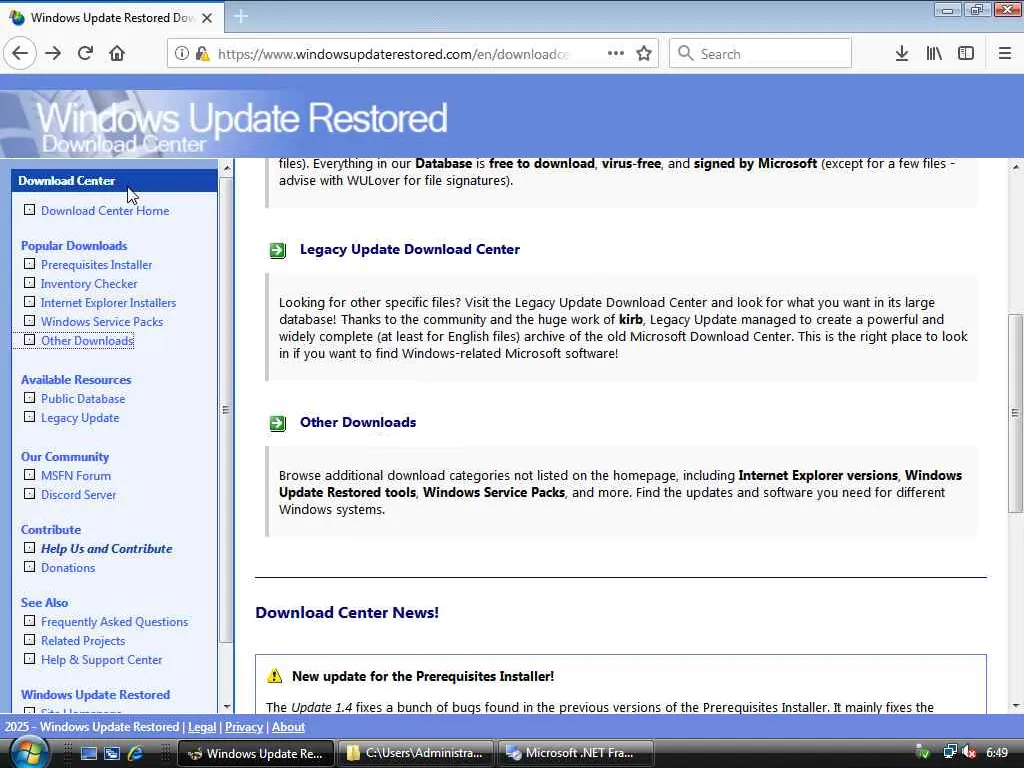Close the Windows Update Restored tab
The image size is (1024, 768).
(207, 18)
